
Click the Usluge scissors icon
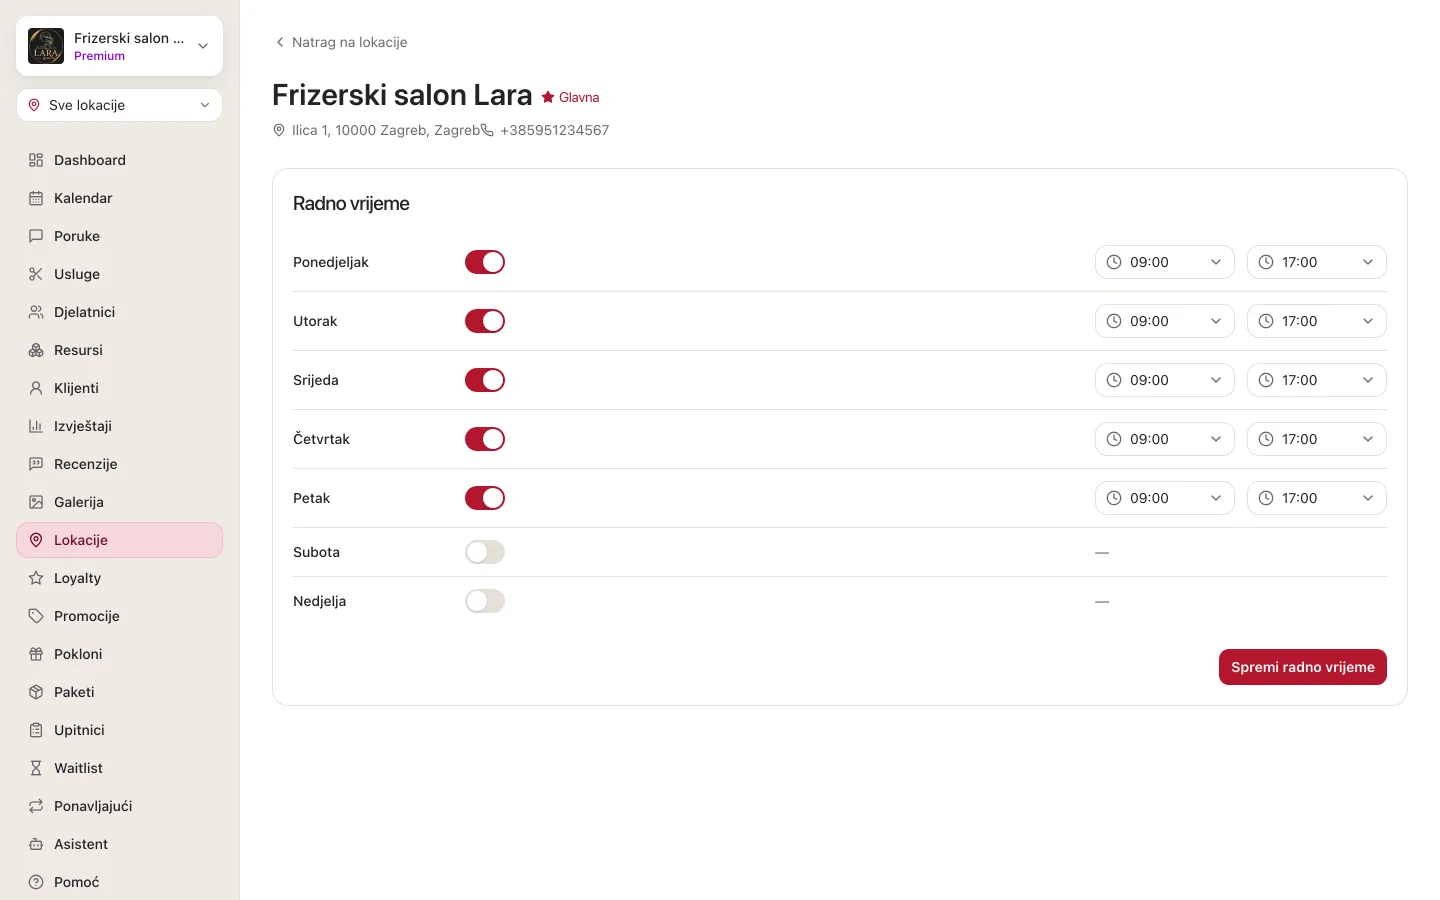pos(36,274)
